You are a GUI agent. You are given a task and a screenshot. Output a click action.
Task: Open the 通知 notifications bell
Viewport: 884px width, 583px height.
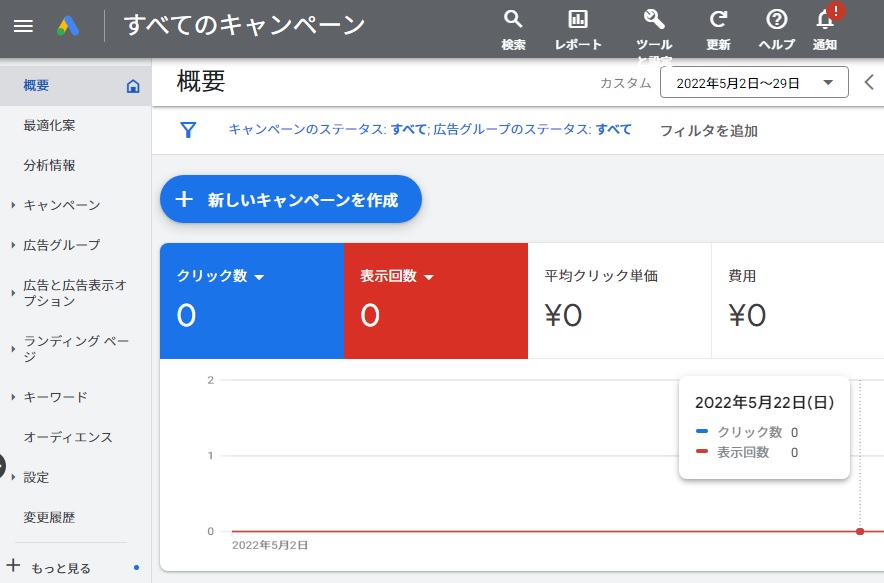(x=825, y=20)
